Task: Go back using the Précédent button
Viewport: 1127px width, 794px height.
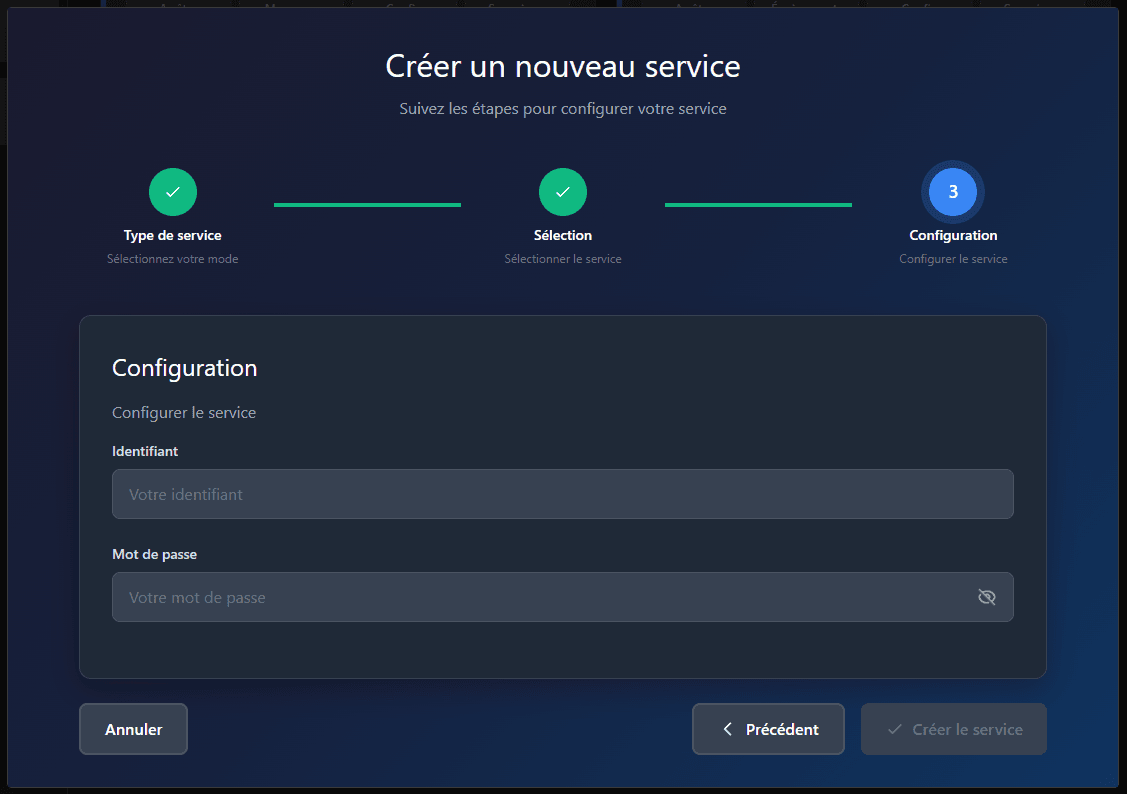Action: 768,729
